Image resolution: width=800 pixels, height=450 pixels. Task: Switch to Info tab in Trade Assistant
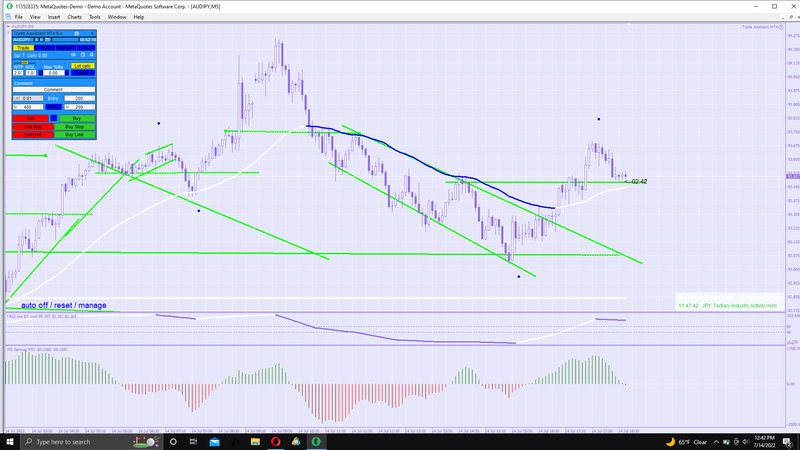tap(86, 48)
